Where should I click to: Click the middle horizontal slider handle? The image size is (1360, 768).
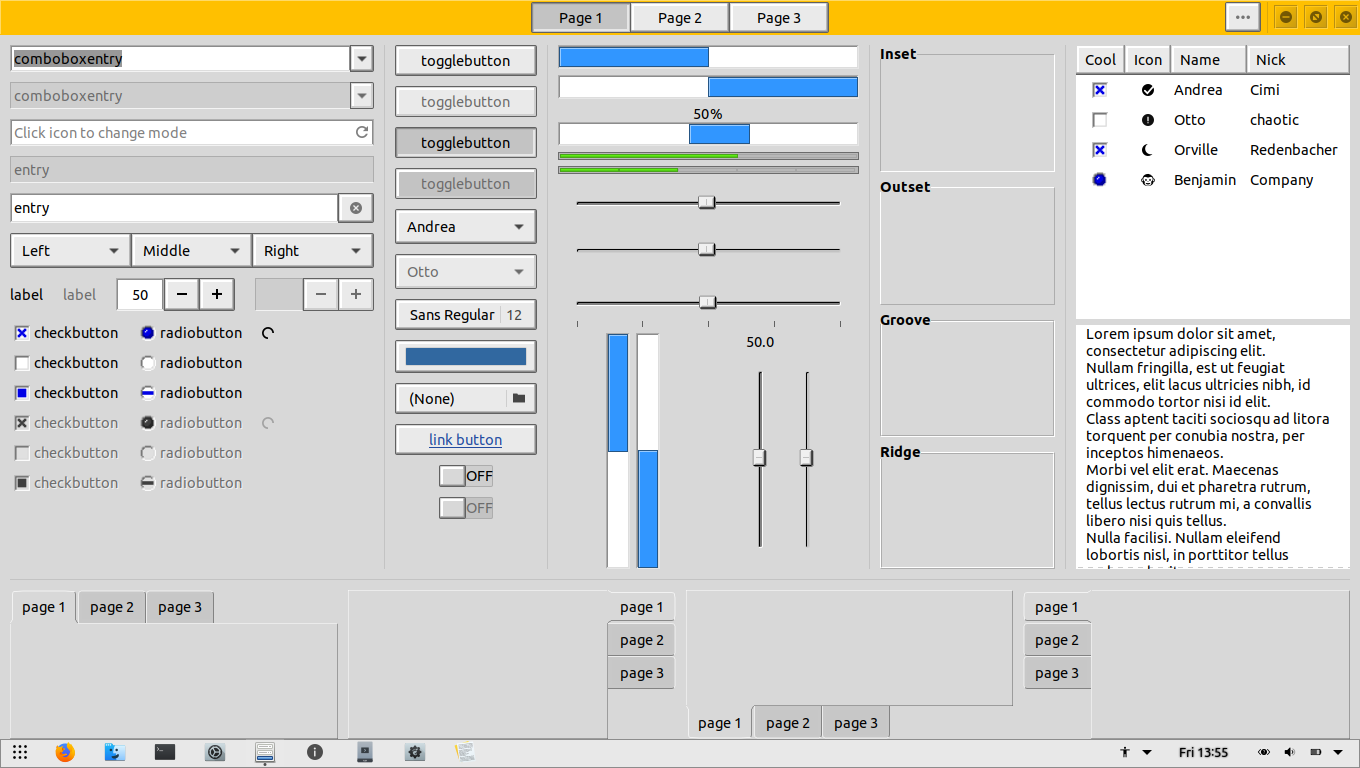click(x=707, y=249)
